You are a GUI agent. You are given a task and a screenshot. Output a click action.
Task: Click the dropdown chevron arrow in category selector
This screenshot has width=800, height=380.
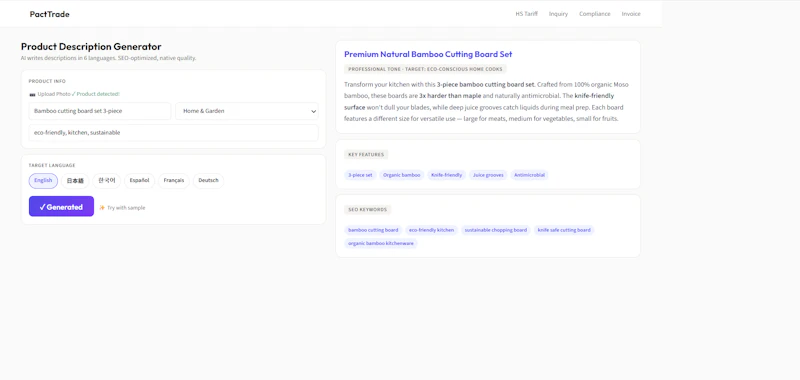click(x=313, y=111)
